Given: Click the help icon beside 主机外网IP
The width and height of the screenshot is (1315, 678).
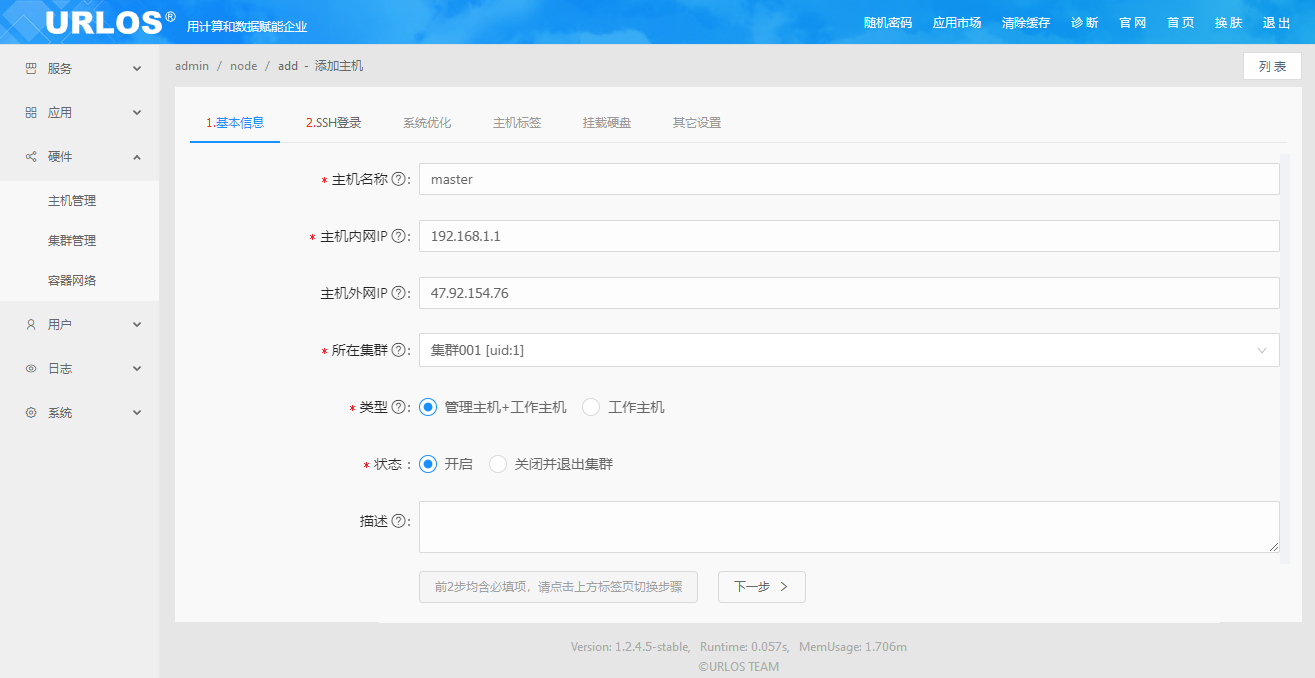Looking at the screenshot, I should pos(398,294).
